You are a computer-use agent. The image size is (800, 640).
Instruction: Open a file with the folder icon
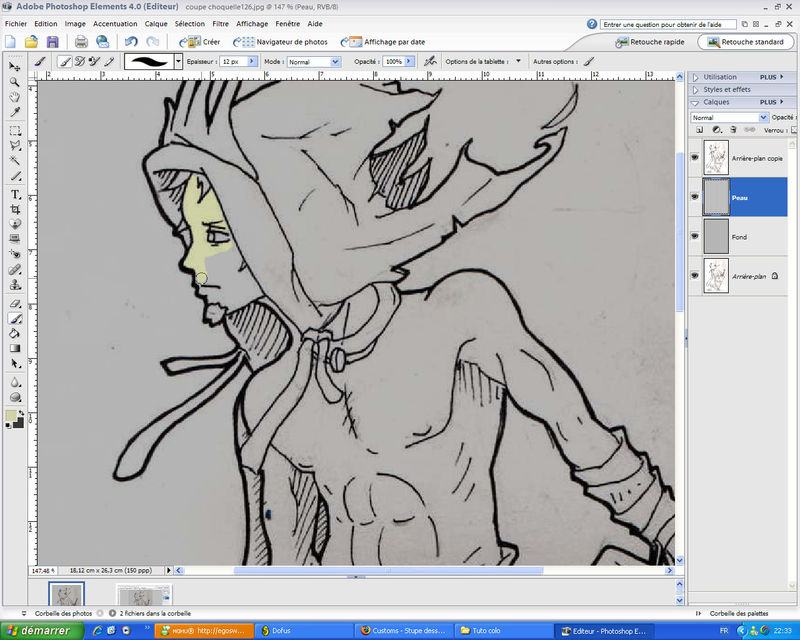[32, 42]
